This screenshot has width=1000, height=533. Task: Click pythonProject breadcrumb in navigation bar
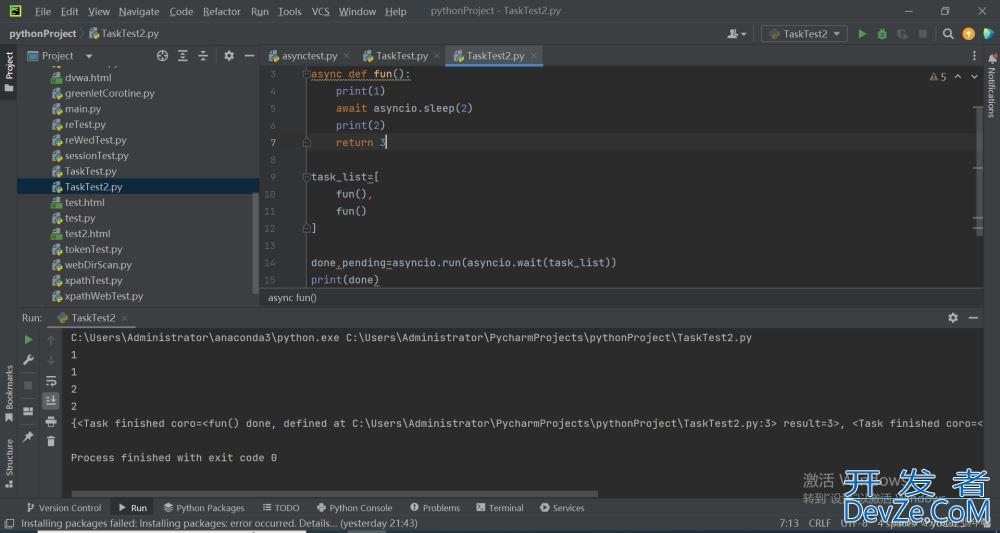pyautogui.click(x=43, y=34)
